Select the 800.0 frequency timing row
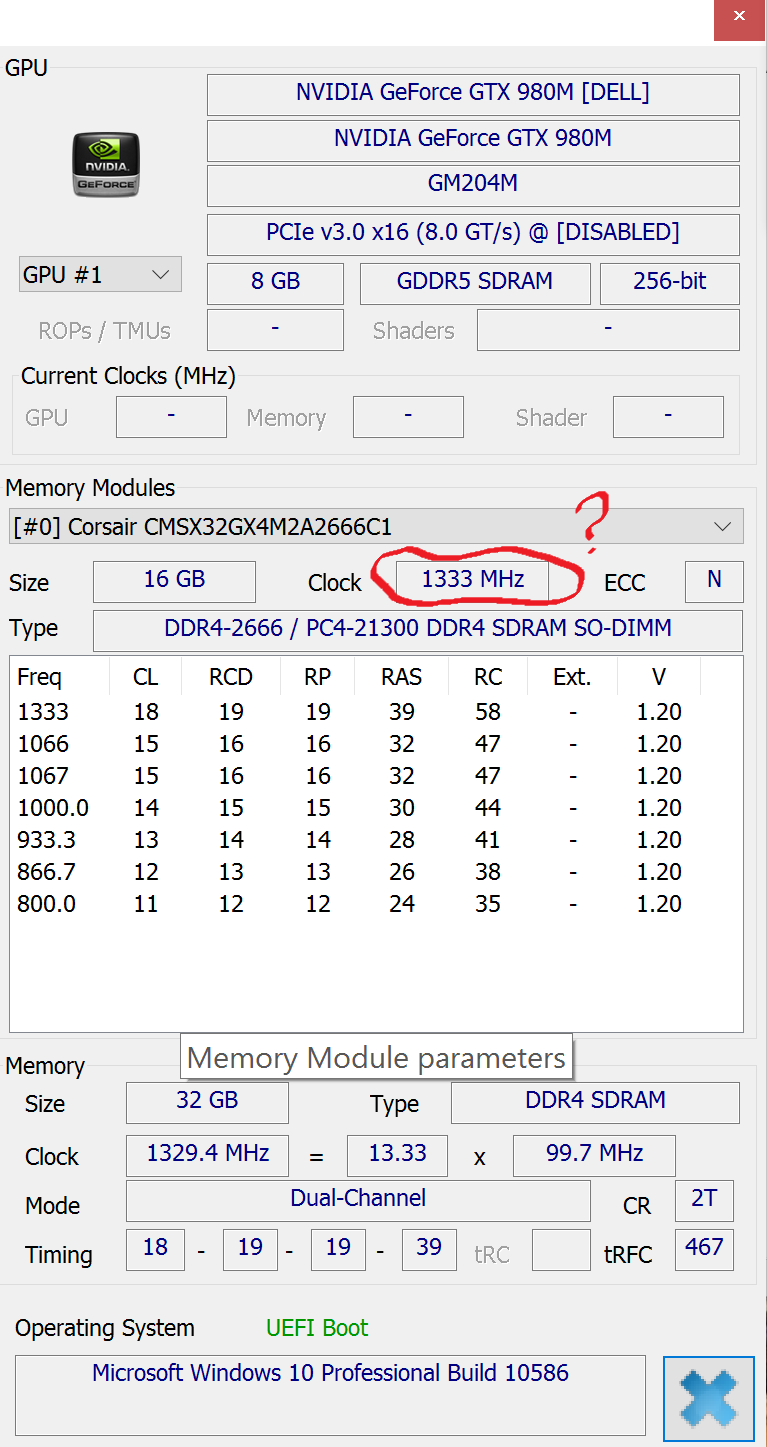Screen dimensions: 767x1447 [376, 904]
